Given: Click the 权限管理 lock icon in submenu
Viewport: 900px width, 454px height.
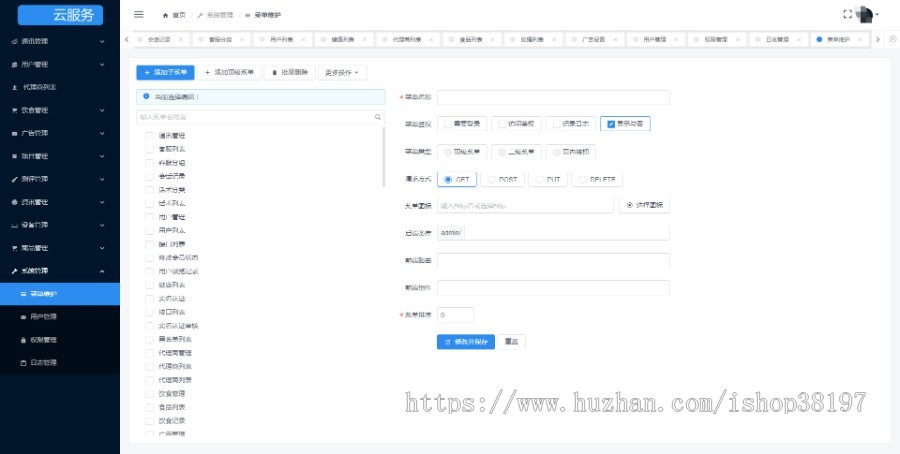Looking at the screenshot, I should click(x=24, y=340).
